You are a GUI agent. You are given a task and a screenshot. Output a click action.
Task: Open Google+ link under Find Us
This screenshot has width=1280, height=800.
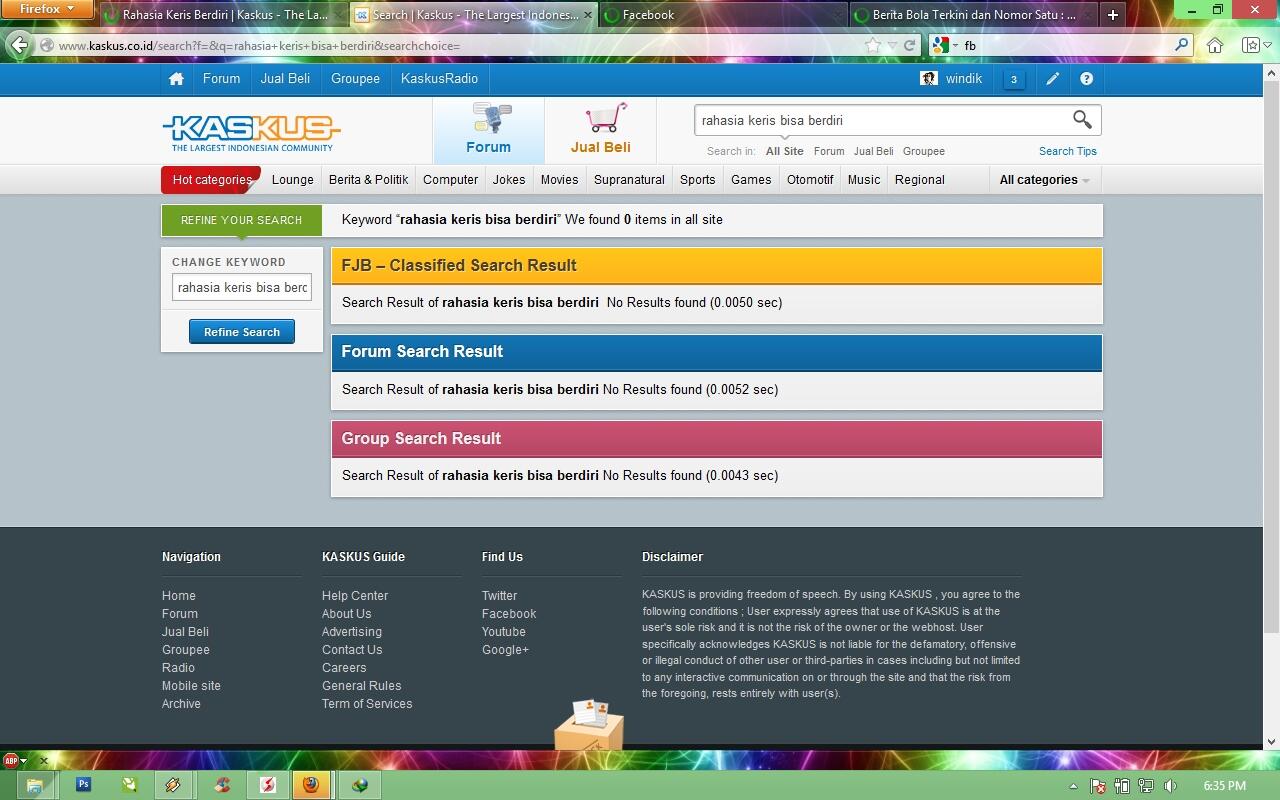(505, 650)
